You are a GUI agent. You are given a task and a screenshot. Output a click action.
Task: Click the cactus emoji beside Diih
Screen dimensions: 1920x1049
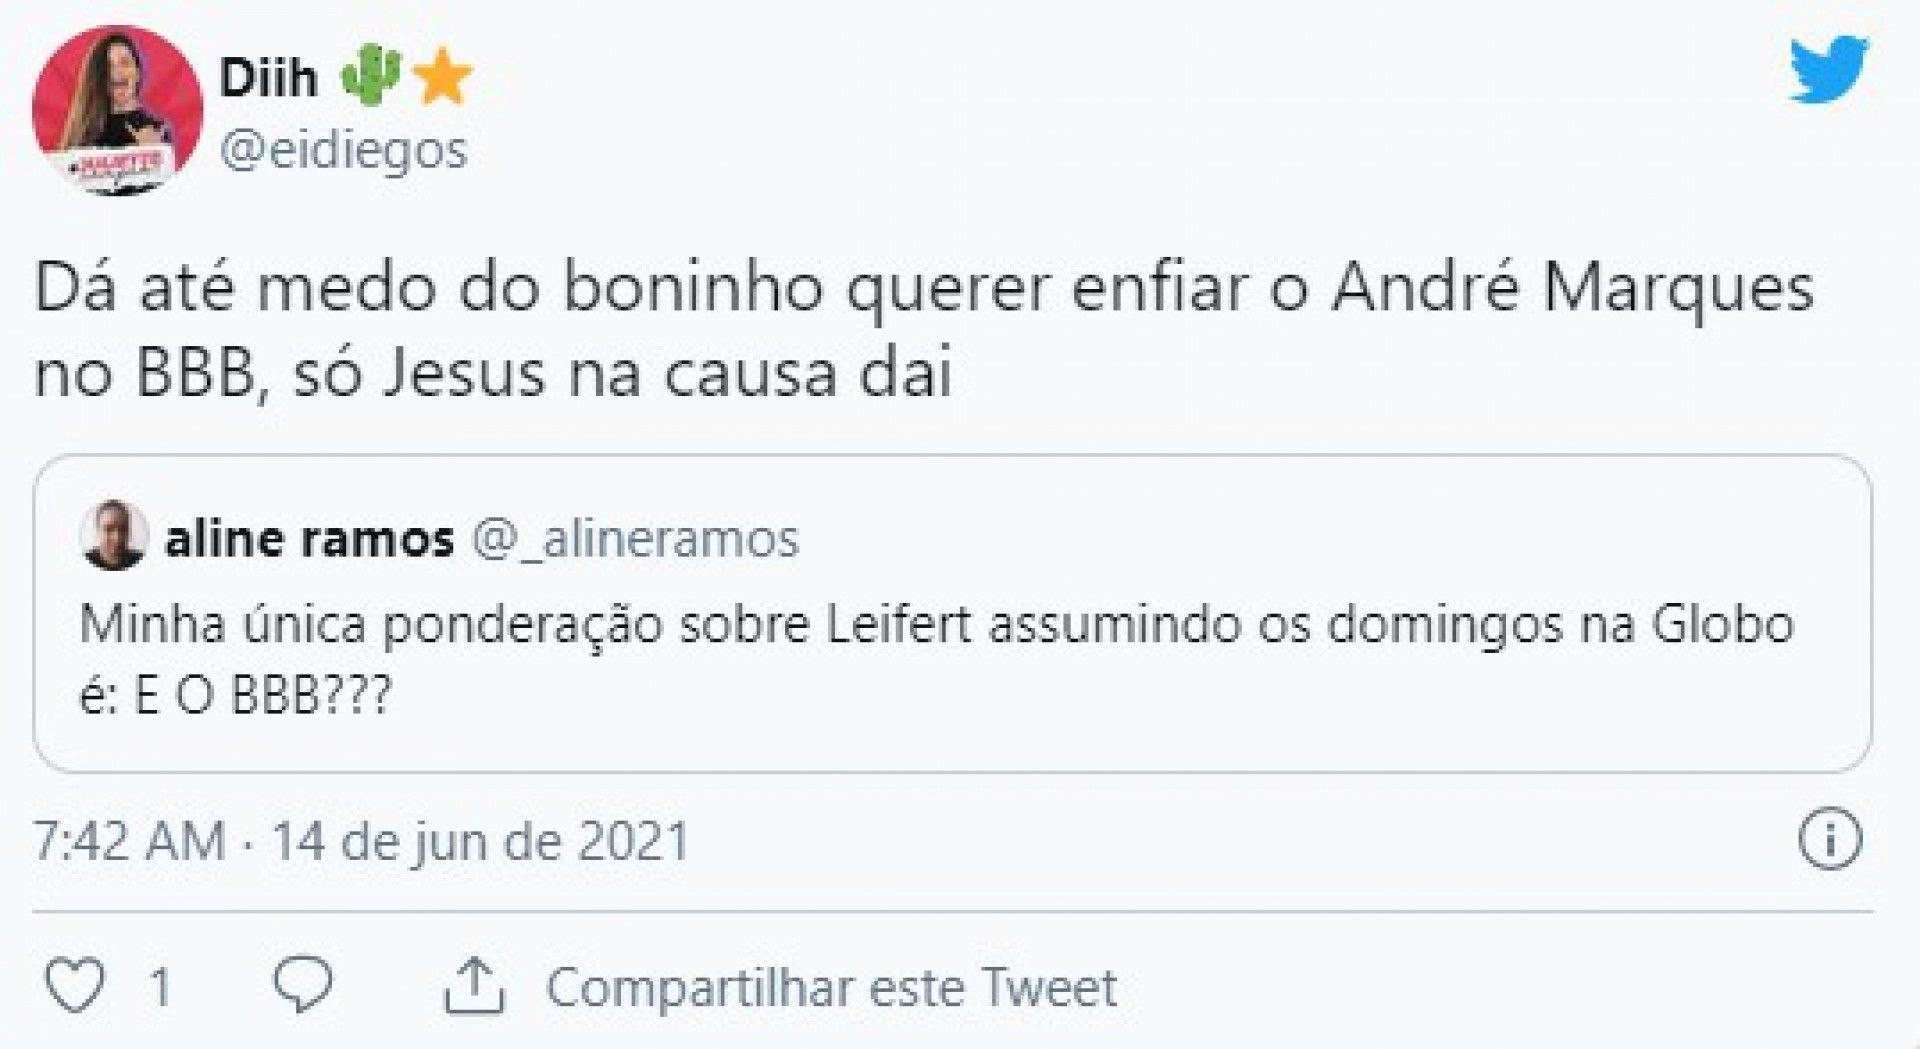point(372,76)
